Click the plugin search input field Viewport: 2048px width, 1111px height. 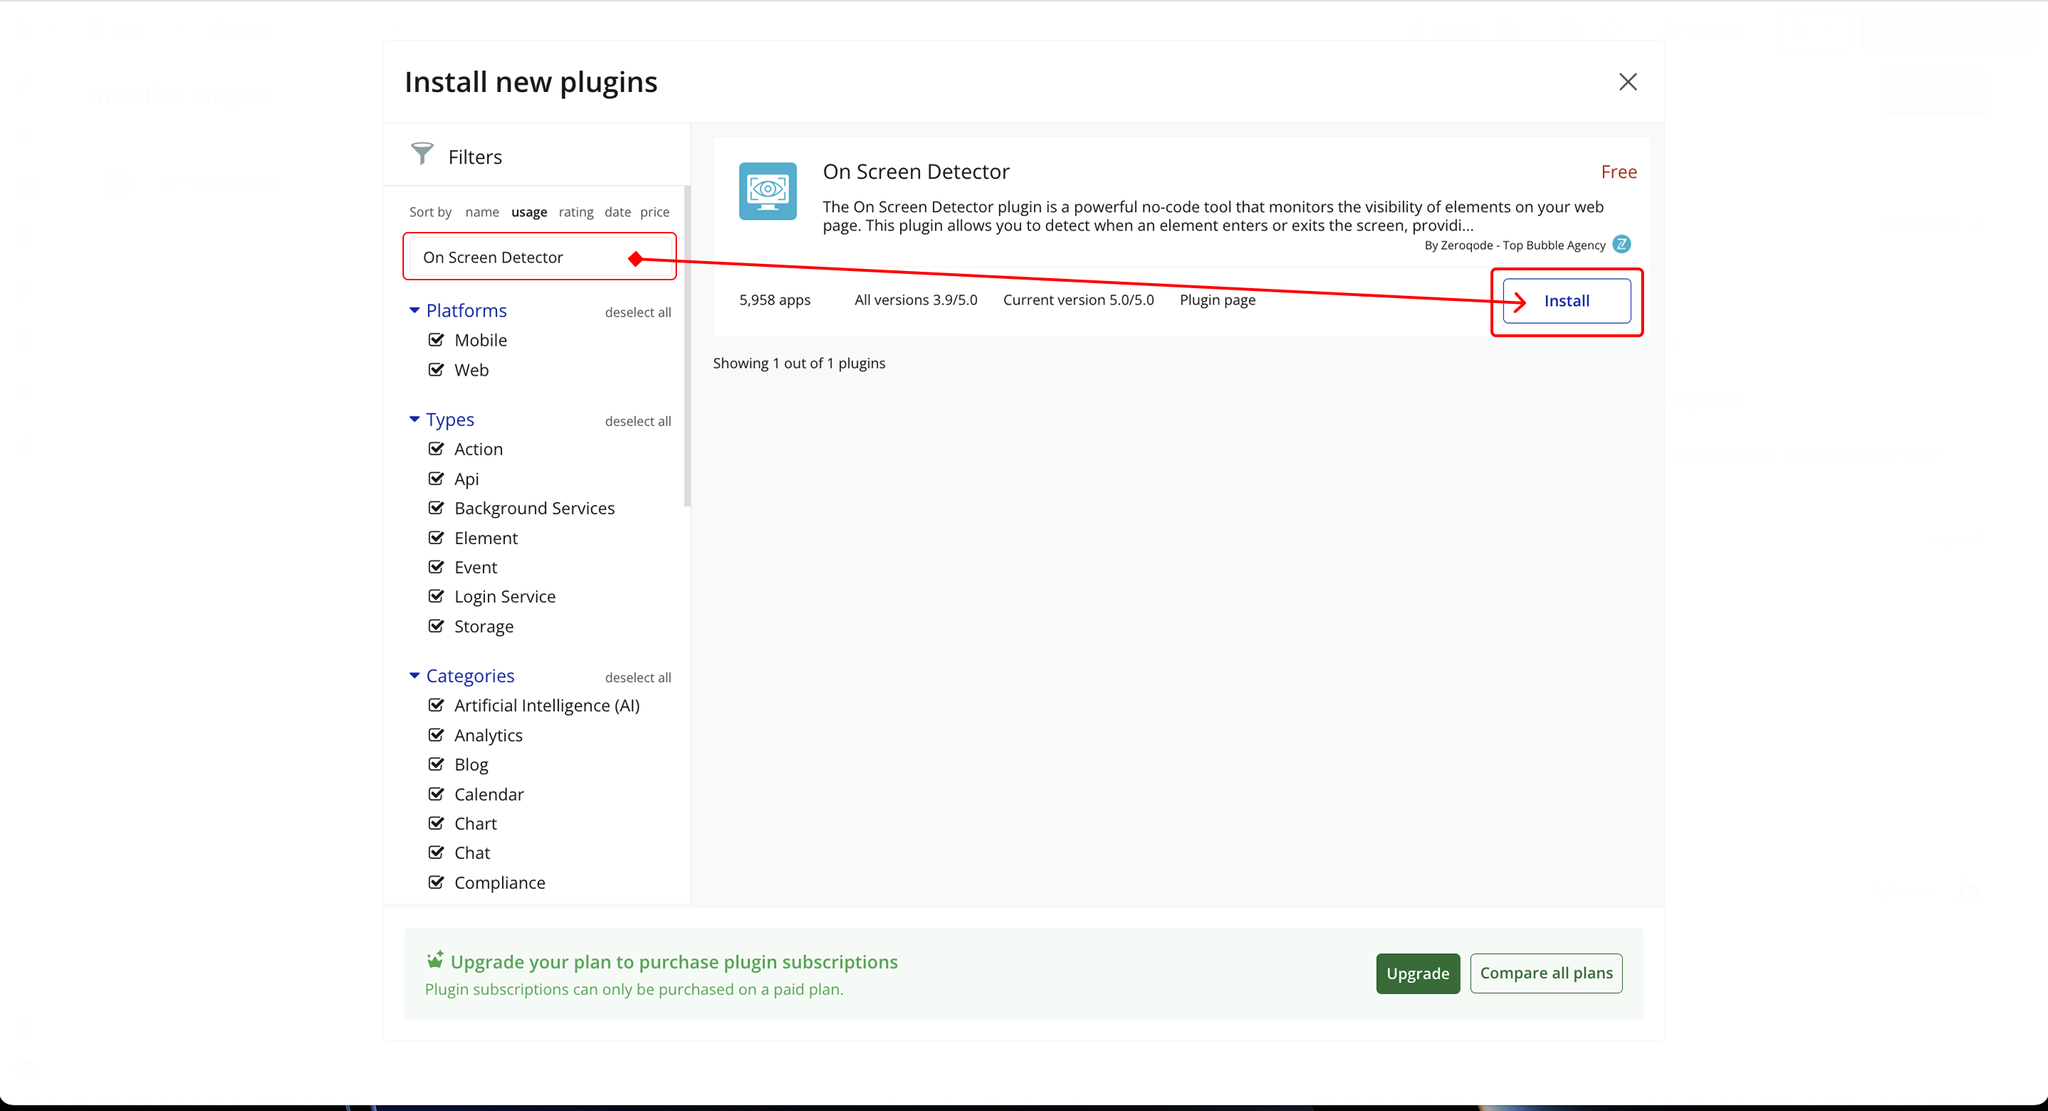520,257
